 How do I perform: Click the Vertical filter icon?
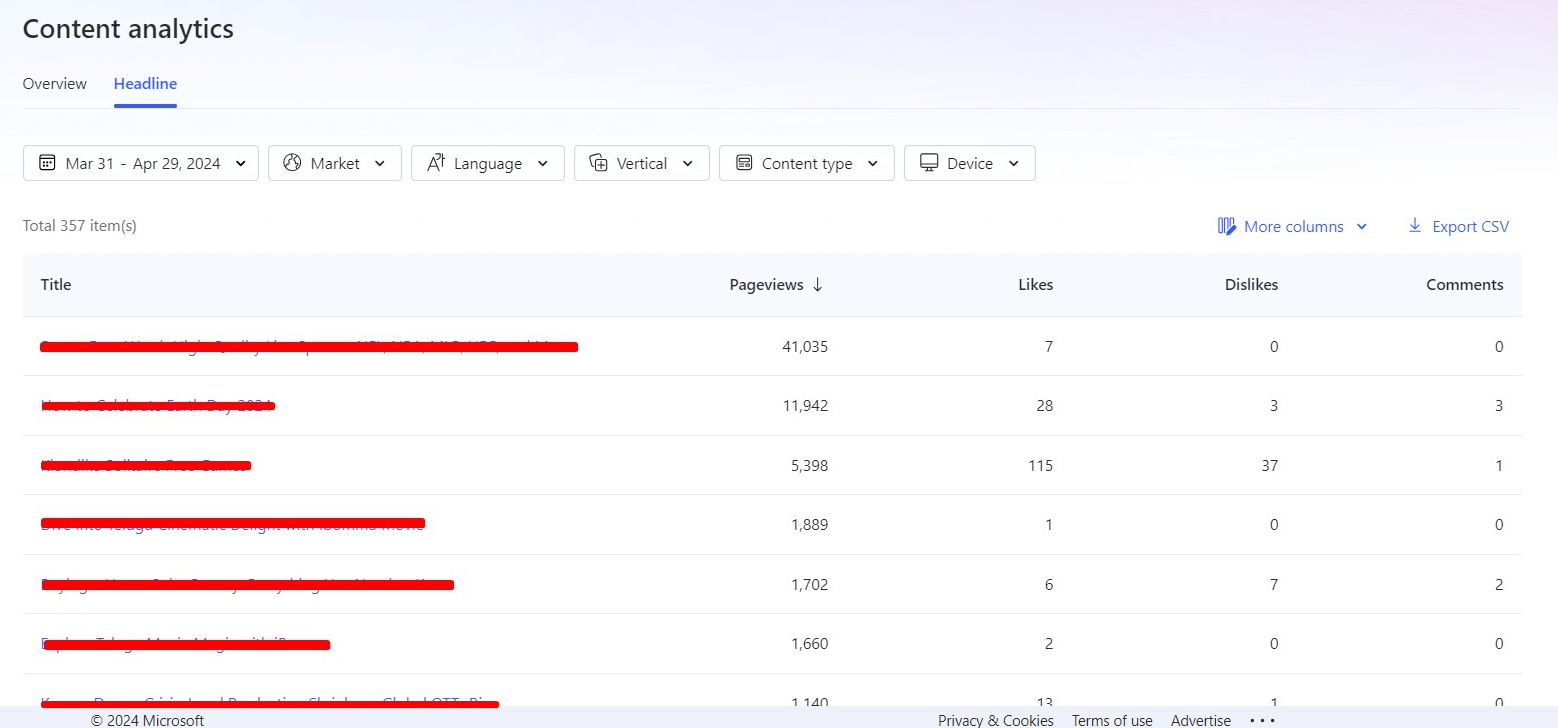(x=598, y=163)
